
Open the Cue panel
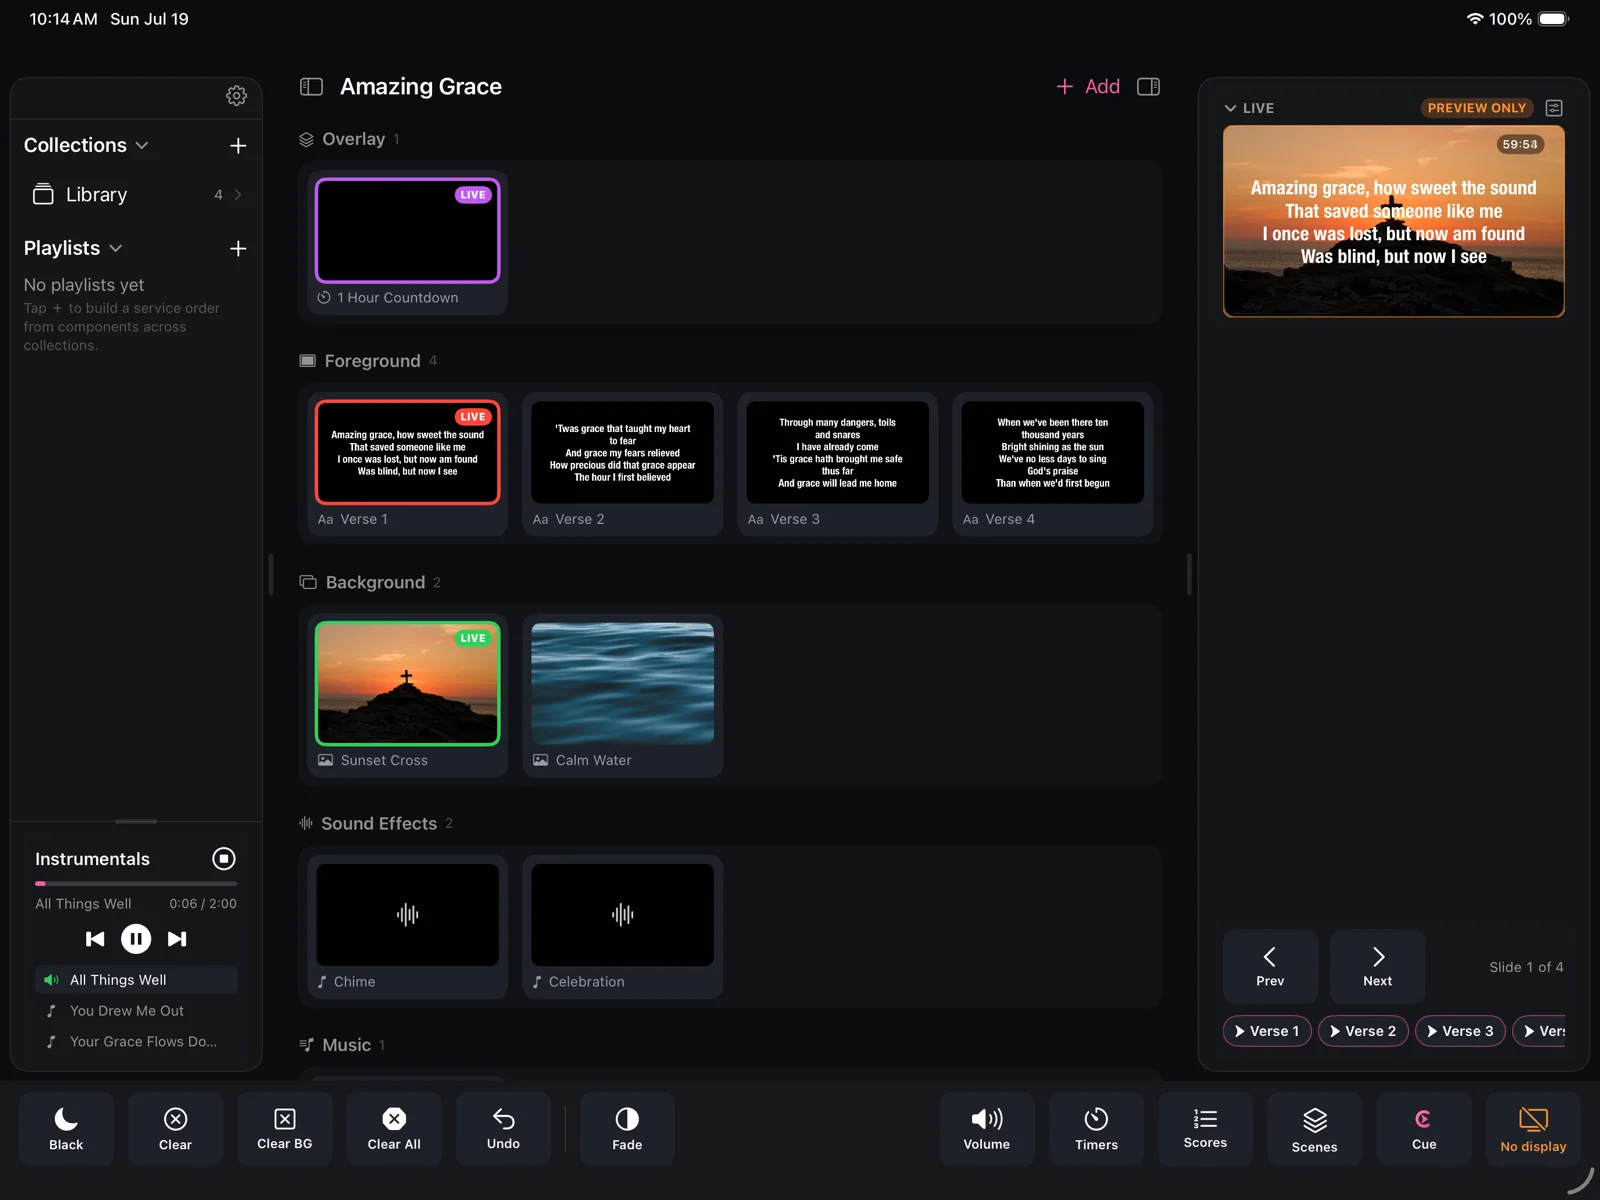coord(1424,1128)
